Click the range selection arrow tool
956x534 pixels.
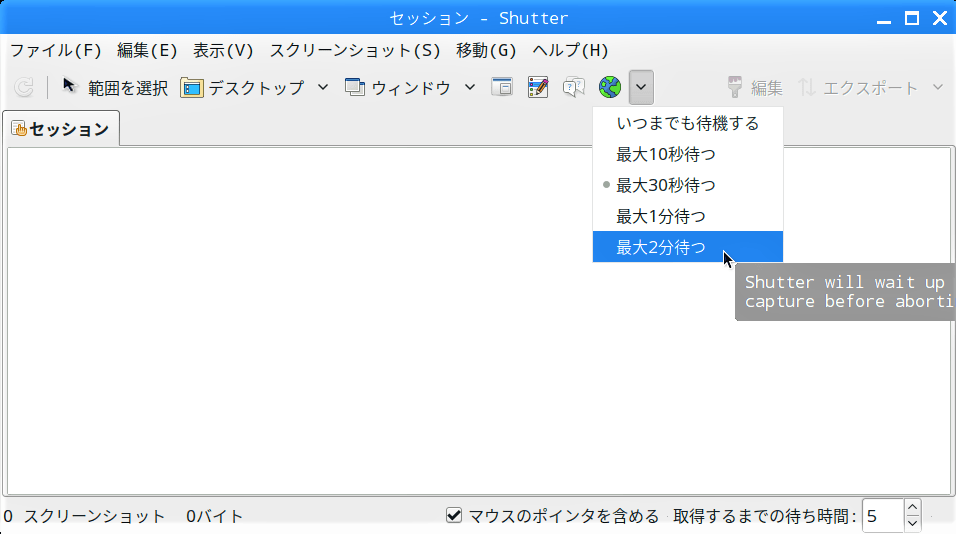click(70, 87)
